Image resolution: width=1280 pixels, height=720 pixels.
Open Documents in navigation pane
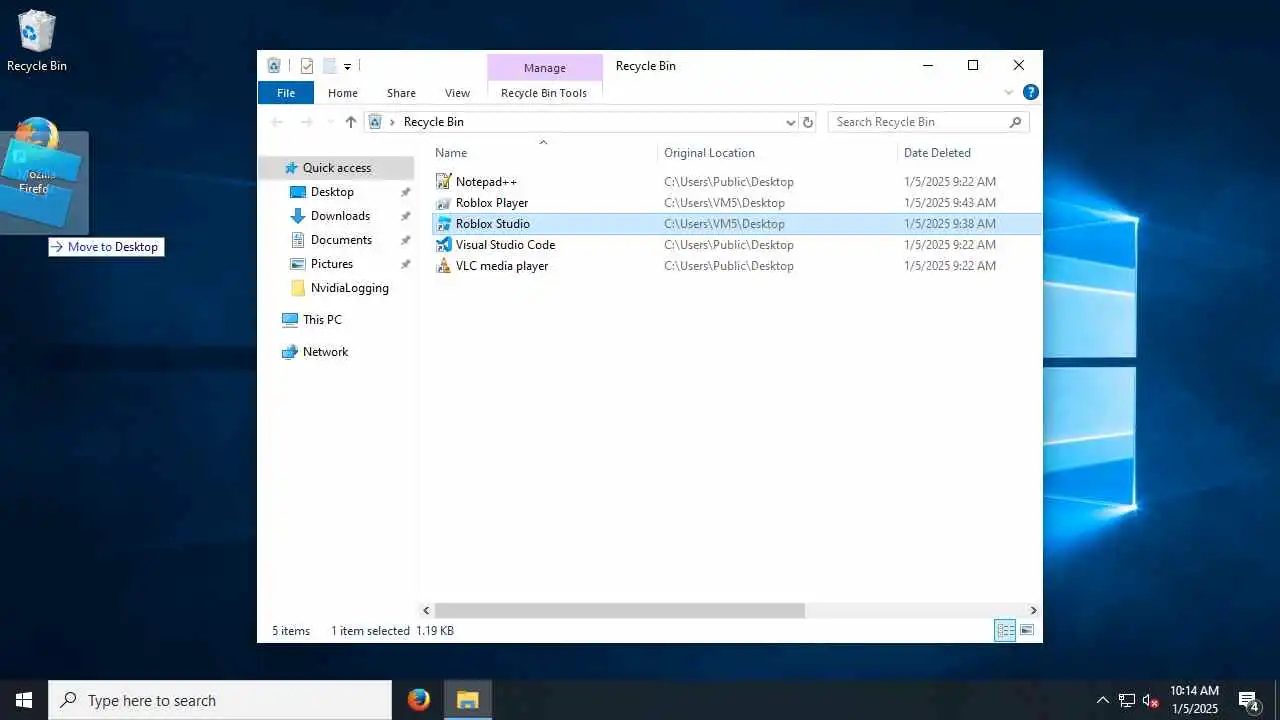pyautogui.click(x=341, y=240)
